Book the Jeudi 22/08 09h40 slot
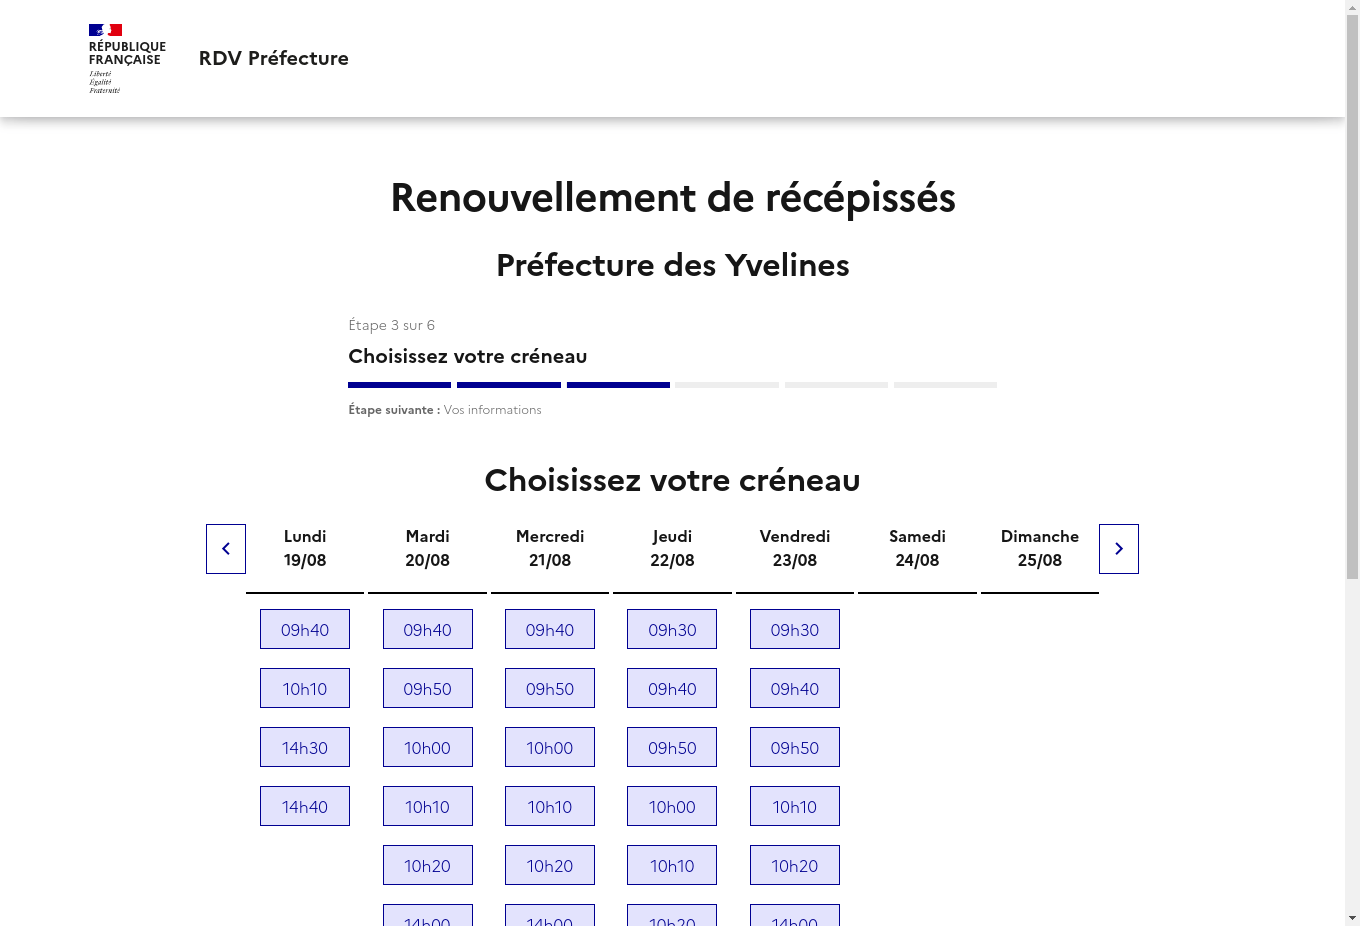1360x926 pixels. coord(672,688)
